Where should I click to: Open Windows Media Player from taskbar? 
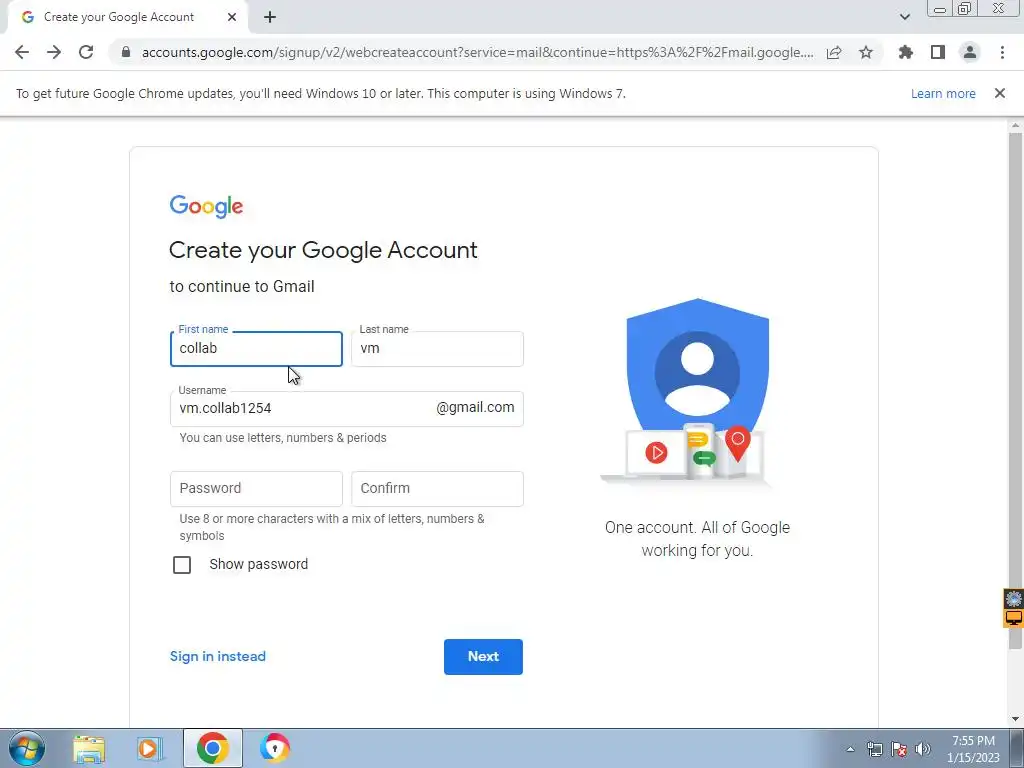(150, 748)
